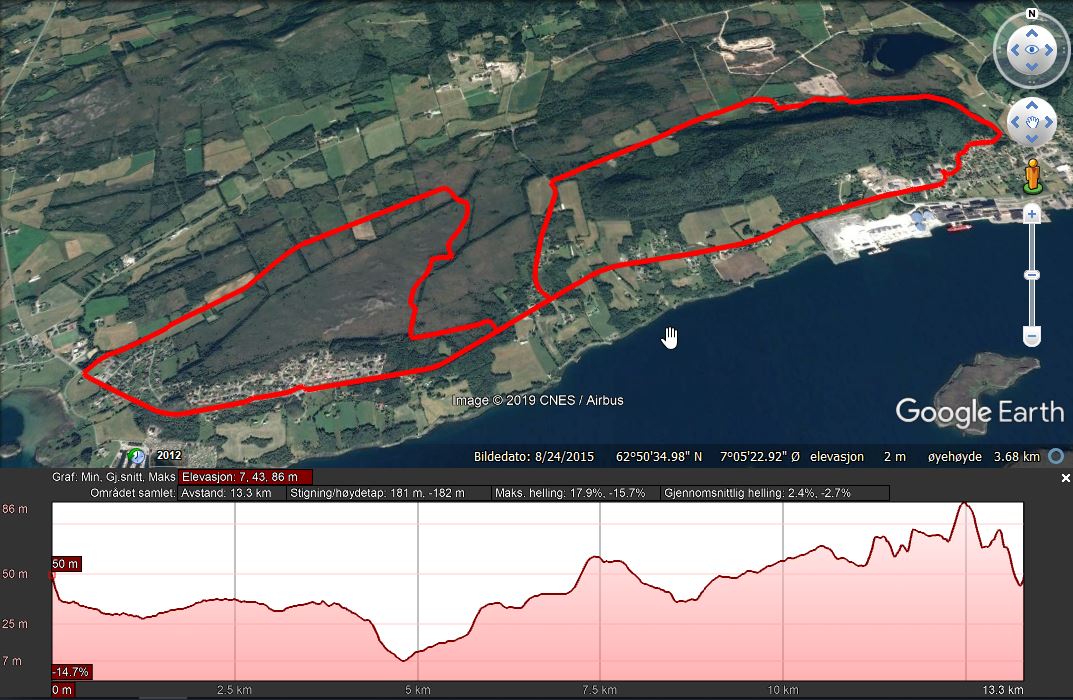The width and height of the screenshot is (1073, 700).
Task: Click the longitude 7°05'22.92" Ø readout
Action: tap(760, 456)
